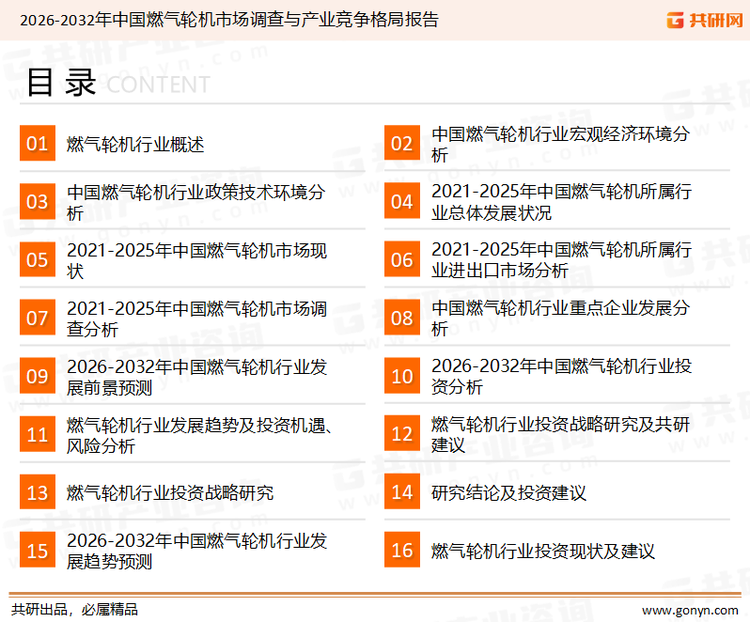This screenshot has height=622, width=750.
Task: Open chapter 燃气轮机行业投资战略研究及共研建议
Action: click(x=560, y=434)
